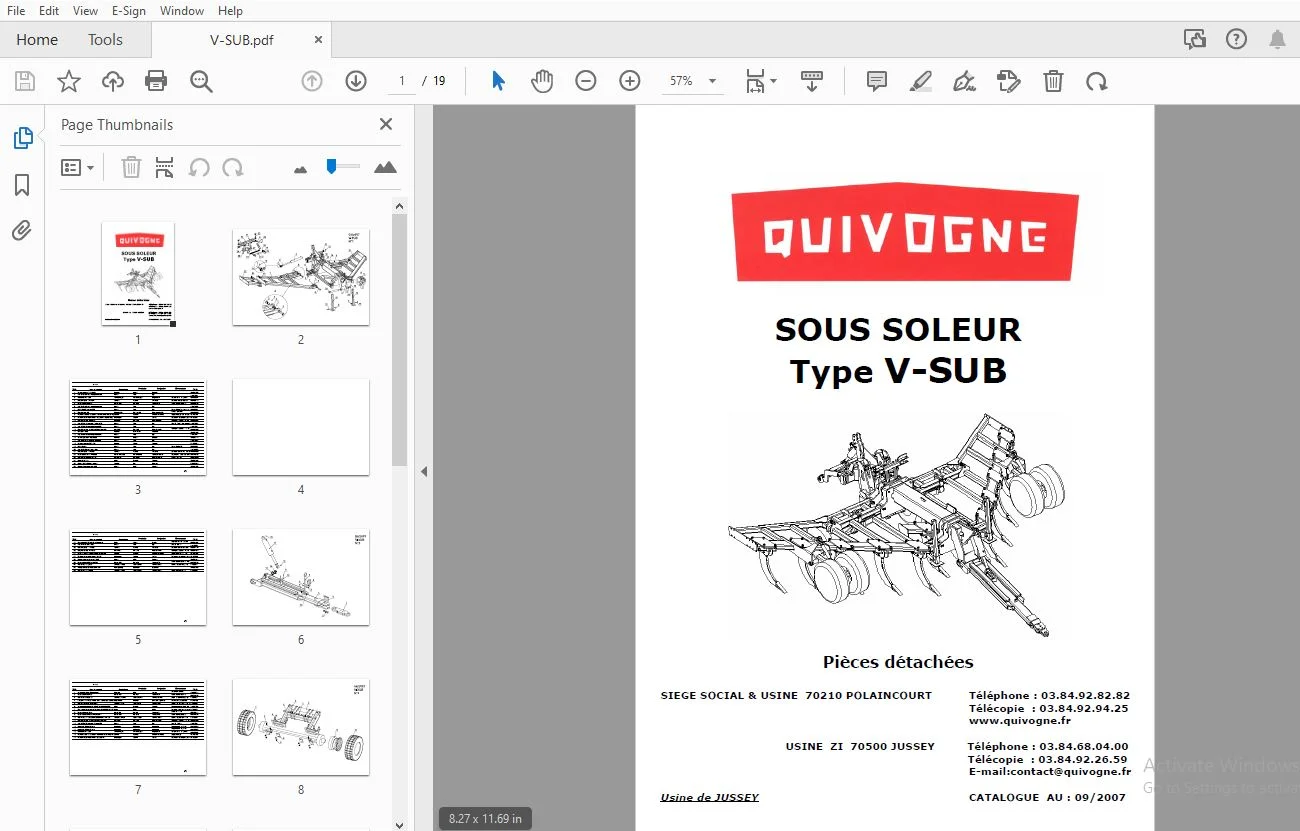Print the document with printer icon
Viewport: 1300px width, 831px height.
(156, 81)
